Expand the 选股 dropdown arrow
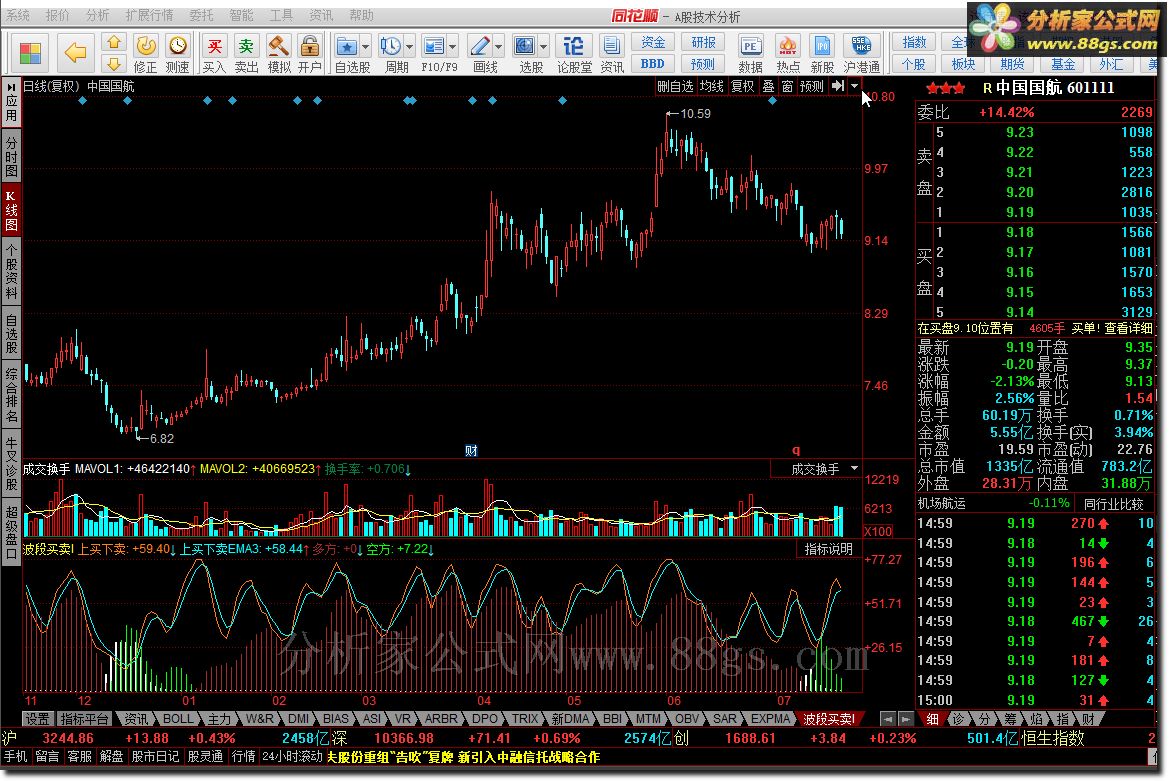 (x=543, y=47)
